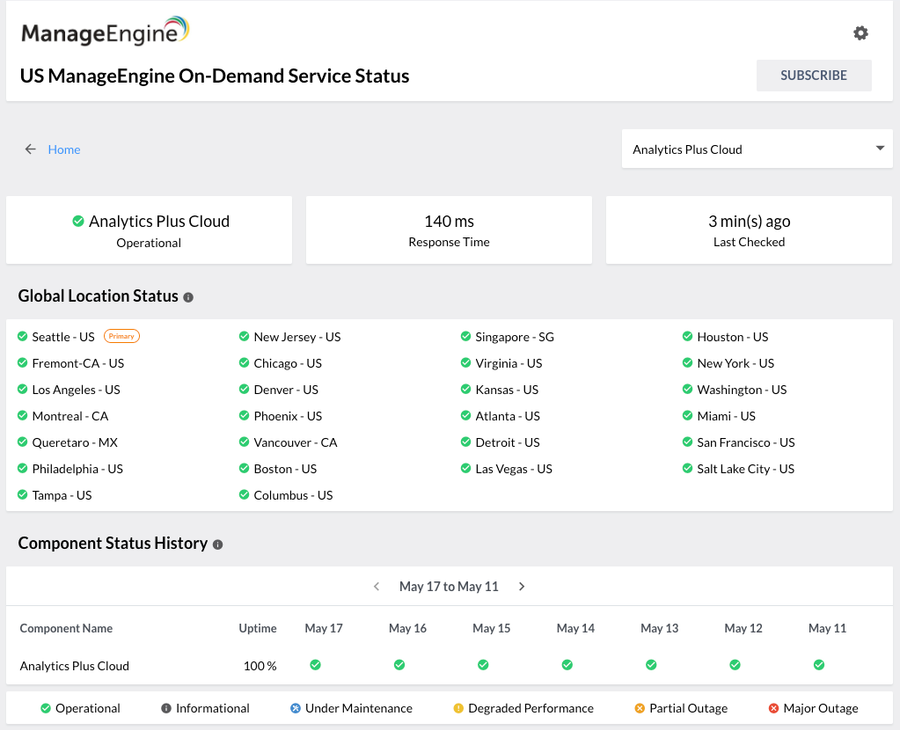Viewport: 900px width, 730px height.
Task: Click the Degraded Performance legend icon
Action: coord(459,708)
